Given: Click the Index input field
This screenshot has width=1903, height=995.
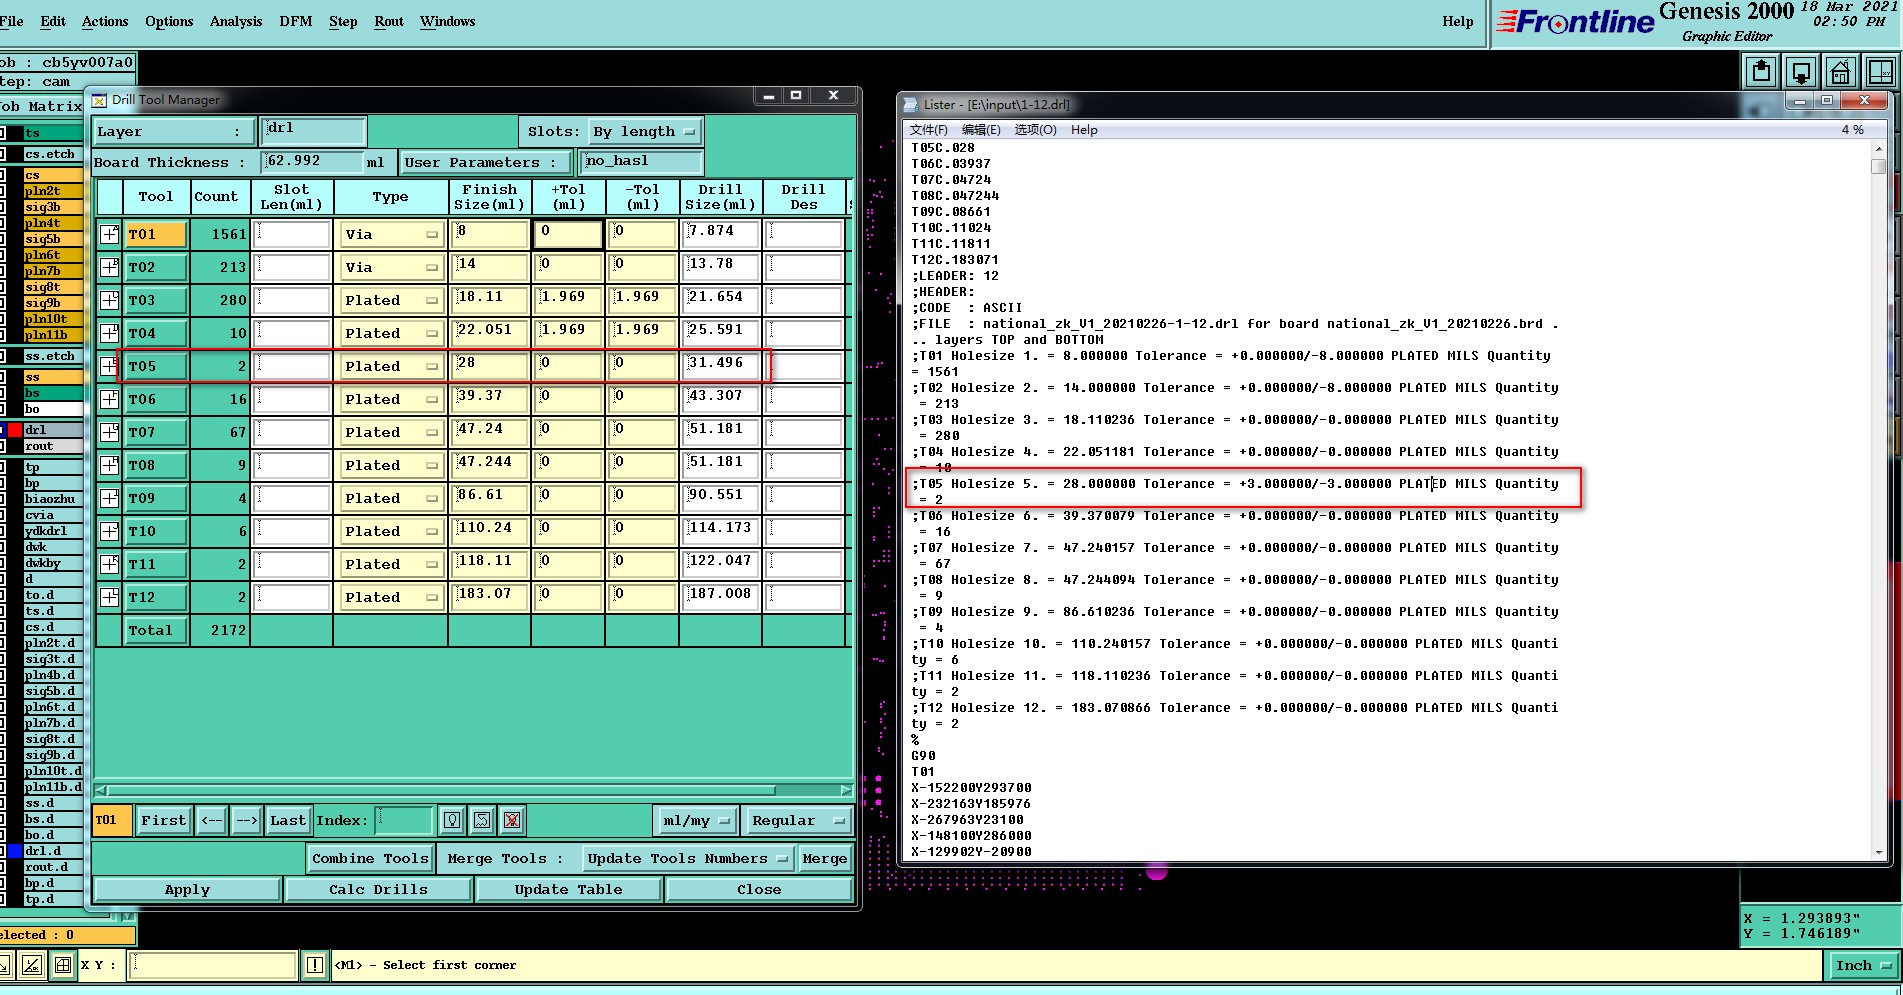Looking at the screenshot, I should point(404,821).
